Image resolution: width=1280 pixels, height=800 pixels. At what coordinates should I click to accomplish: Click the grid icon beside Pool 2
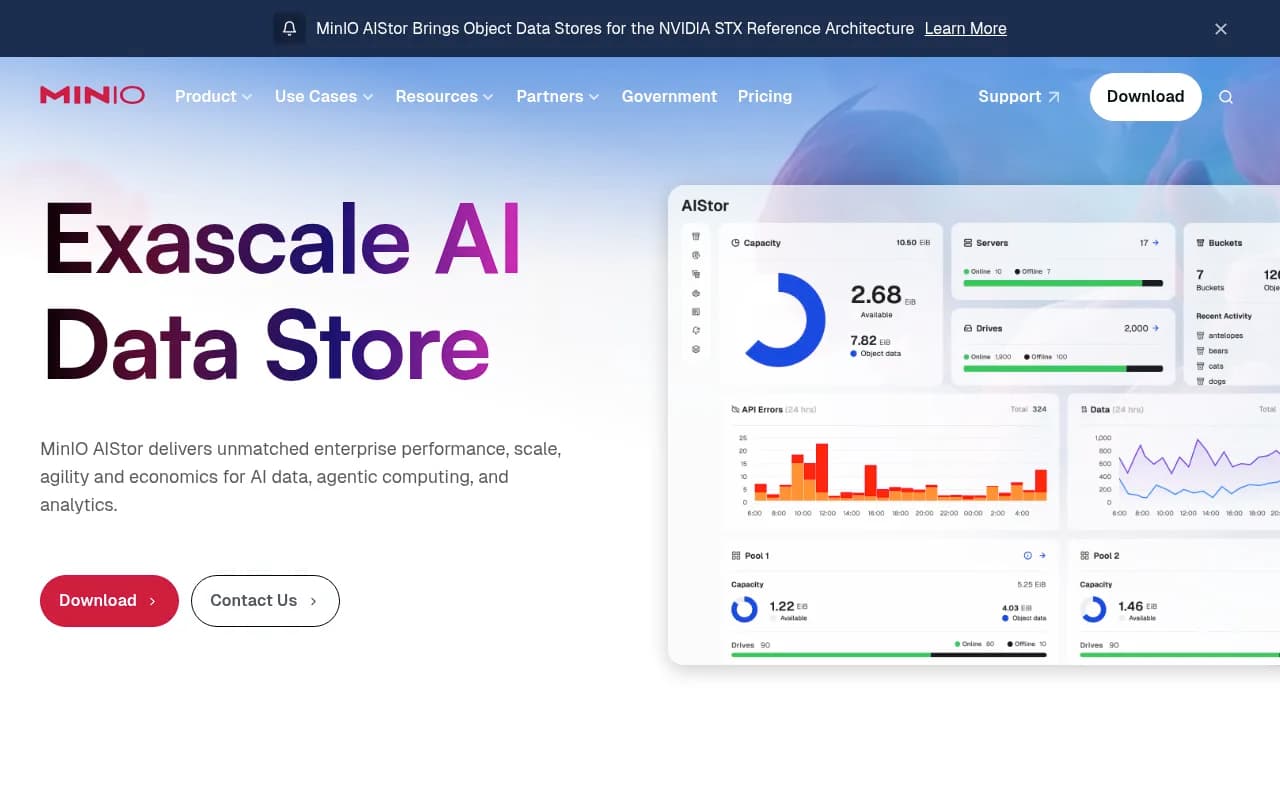tap(1084, 555)
